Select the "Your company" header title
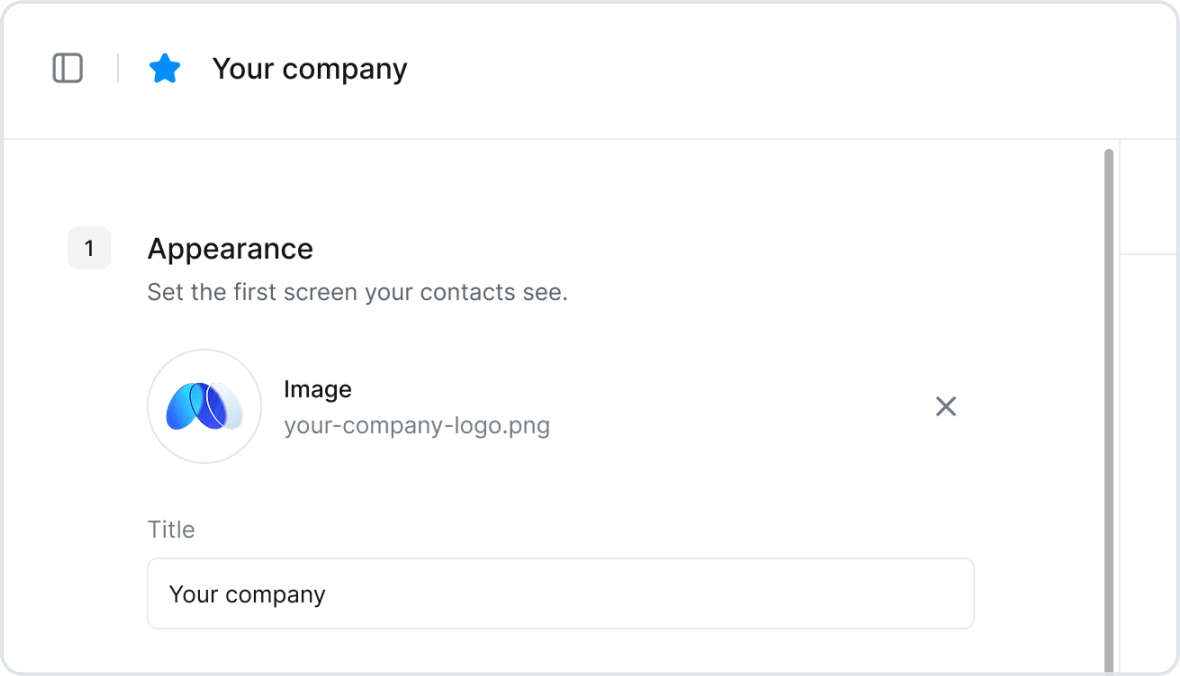Viewport: 1180px width, 676px height. click(309, 69)
